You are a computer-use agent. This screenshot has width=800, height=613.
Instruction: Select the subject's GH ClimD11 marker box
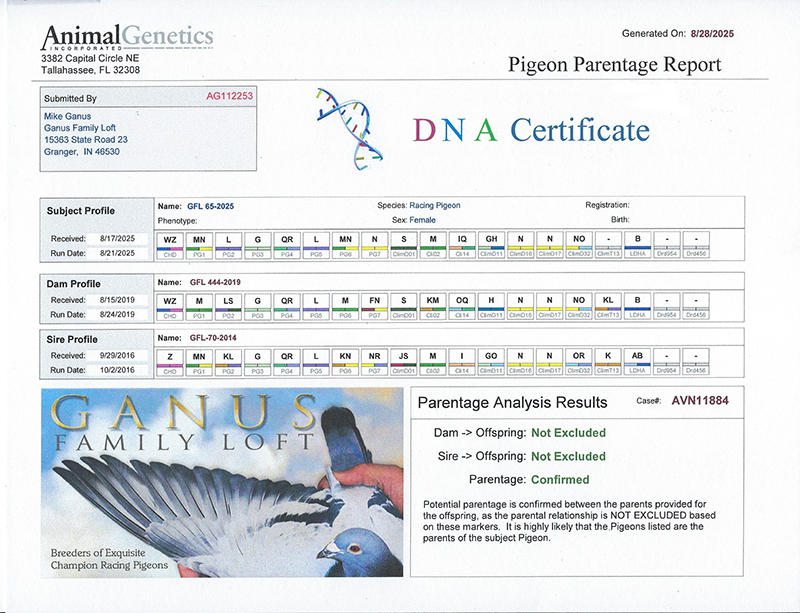point(491,241)
